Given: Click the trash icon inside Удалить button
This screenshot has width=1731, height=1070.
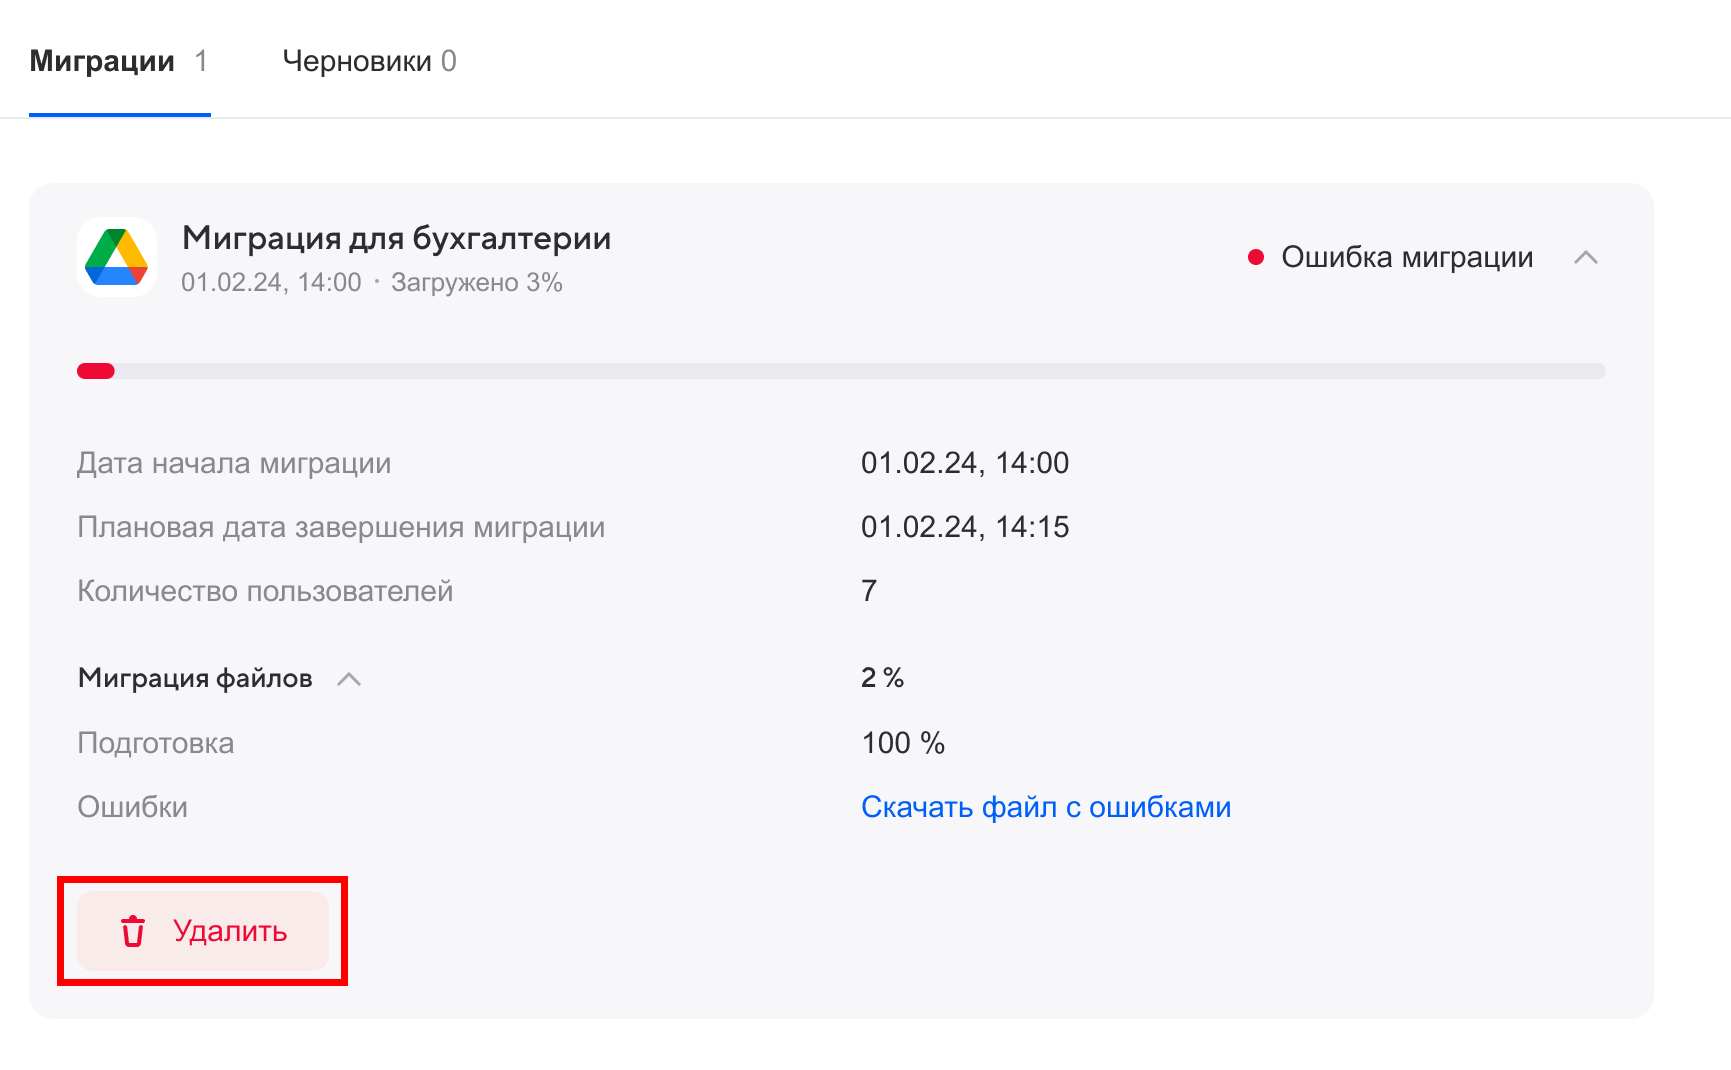Looking at the screenshot, I should click(131, 931).
